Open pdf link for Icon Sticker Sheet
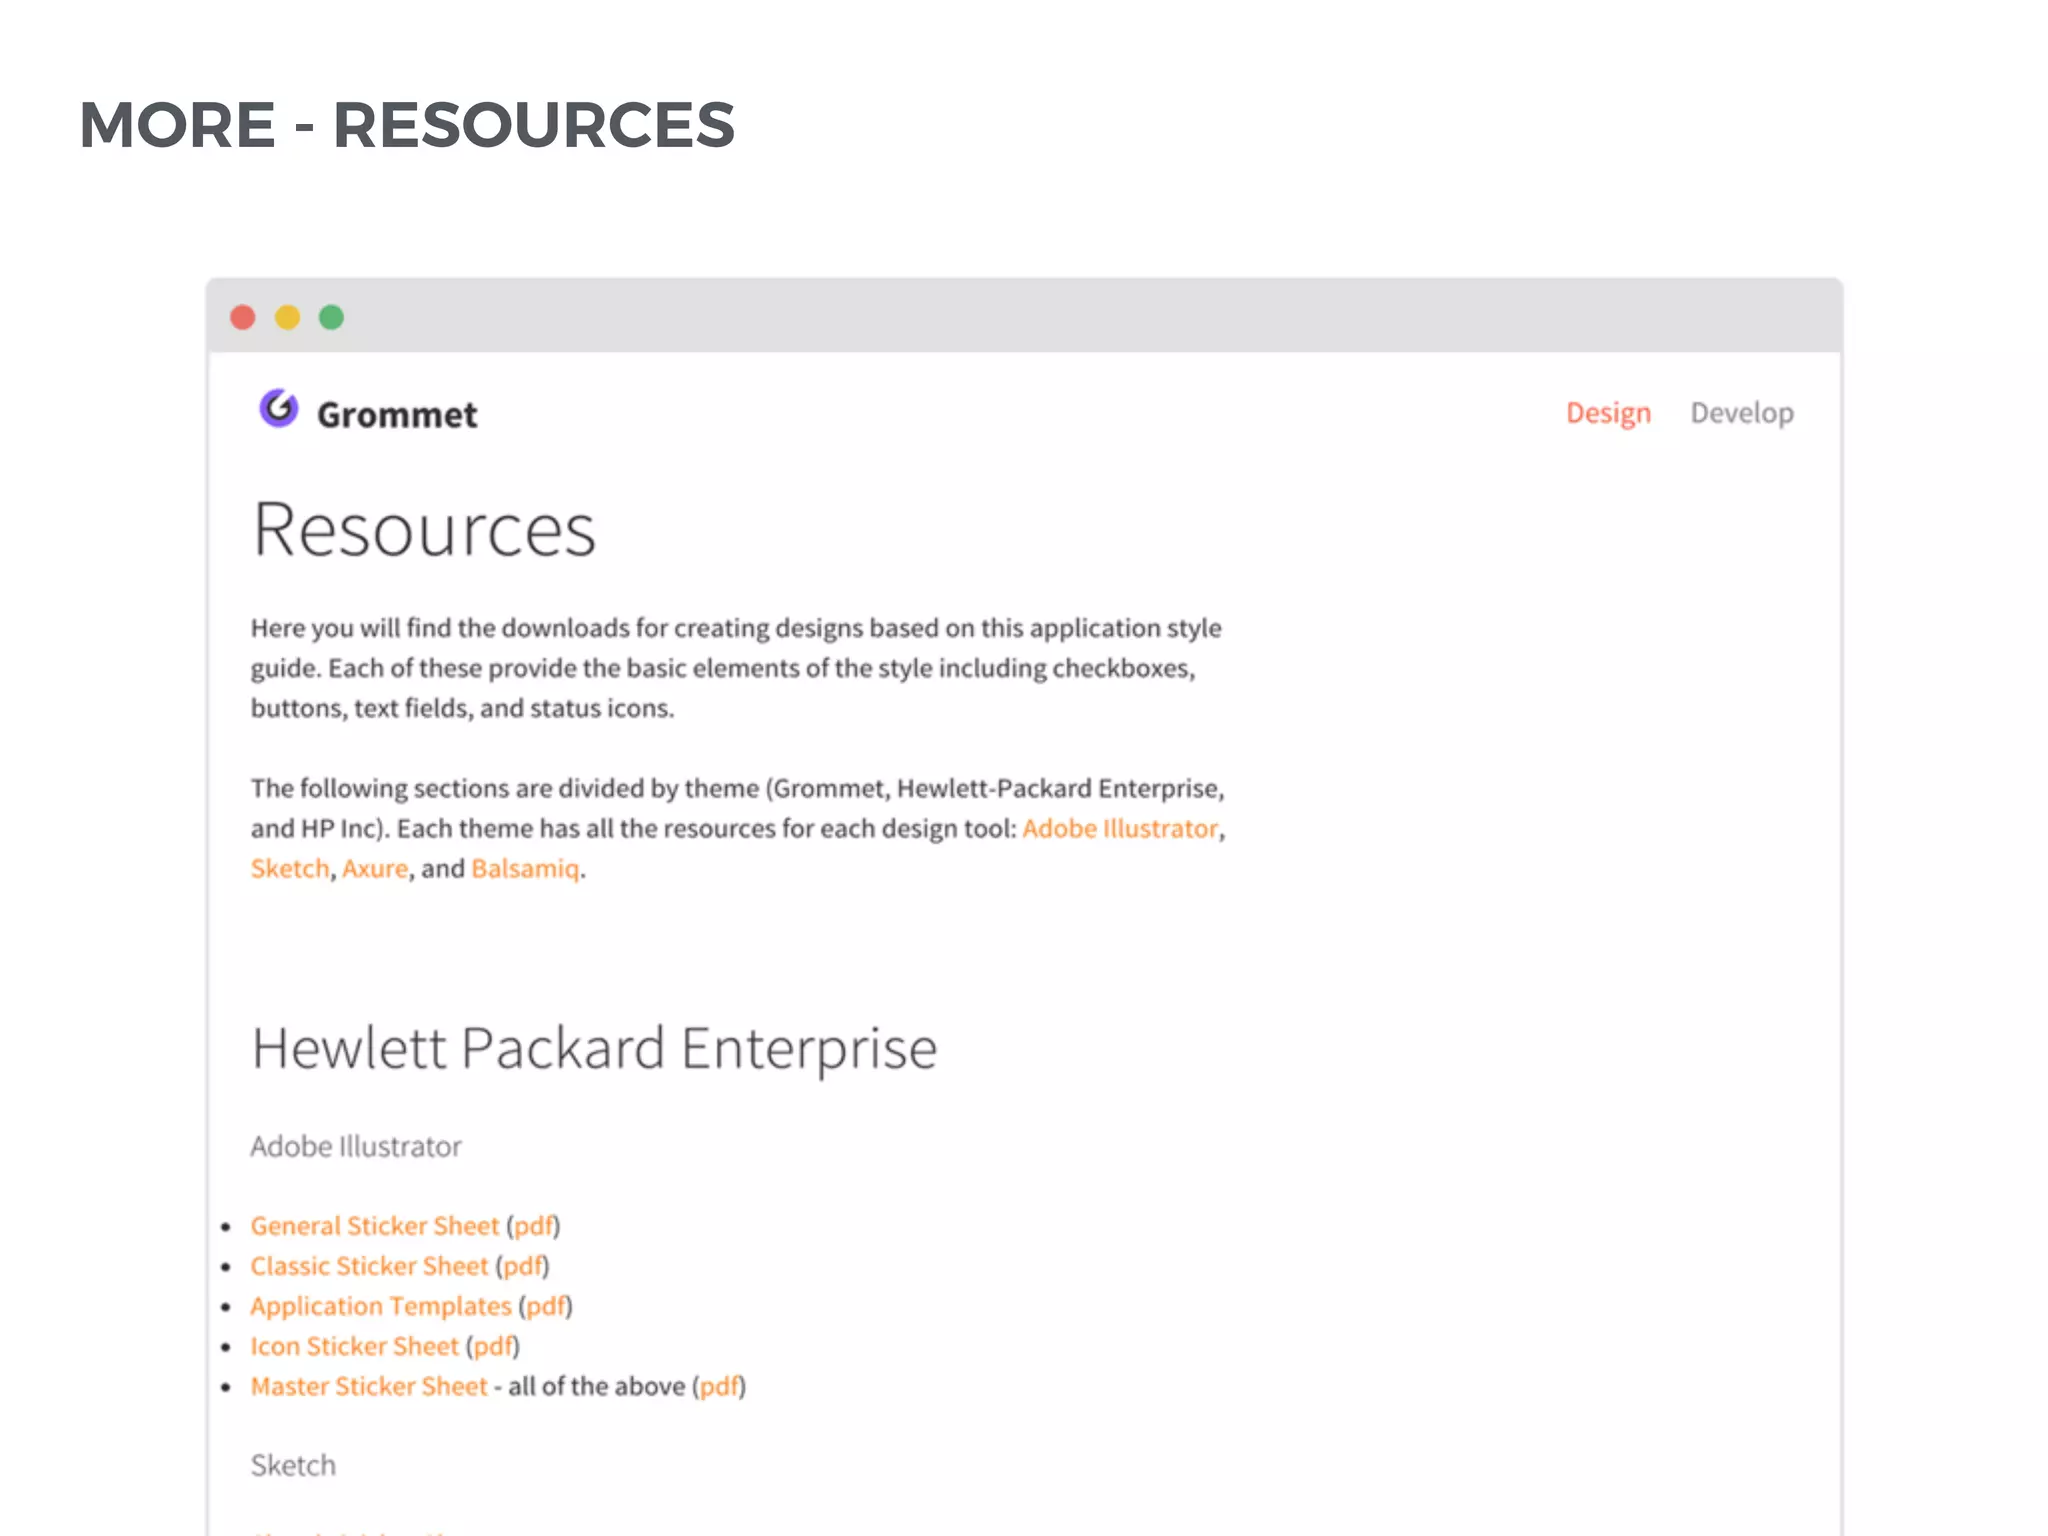2048x1536 pixels. (x=494, y=1346)
